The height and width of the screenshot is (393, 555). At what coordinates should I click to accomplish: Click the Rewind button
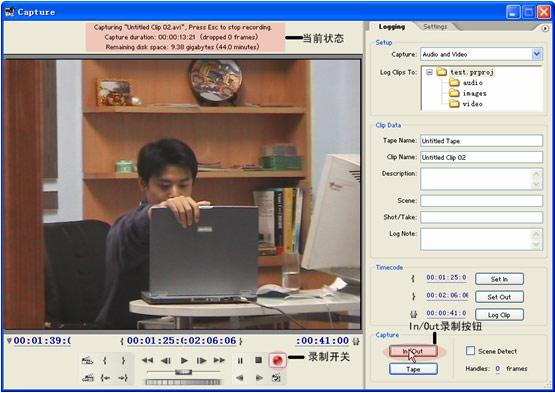pos(147,360)
